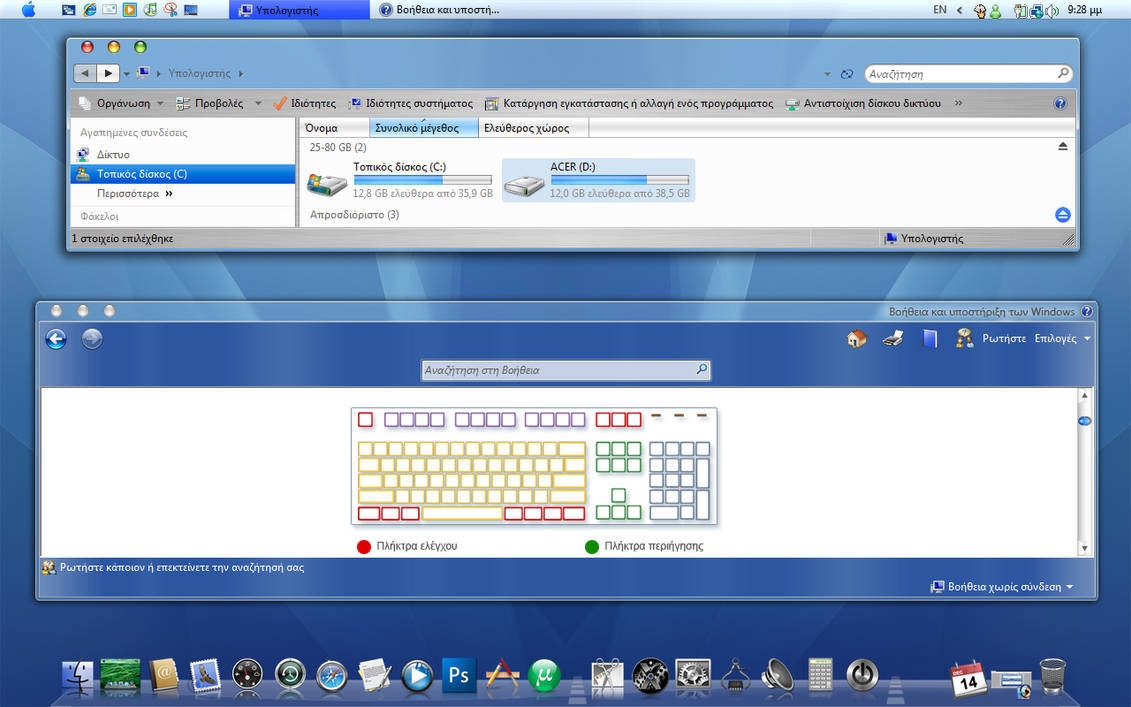Viewport: 1131px width, 707px height.
Task: Open Photoshop from the dock
Action: pos(458,675)
